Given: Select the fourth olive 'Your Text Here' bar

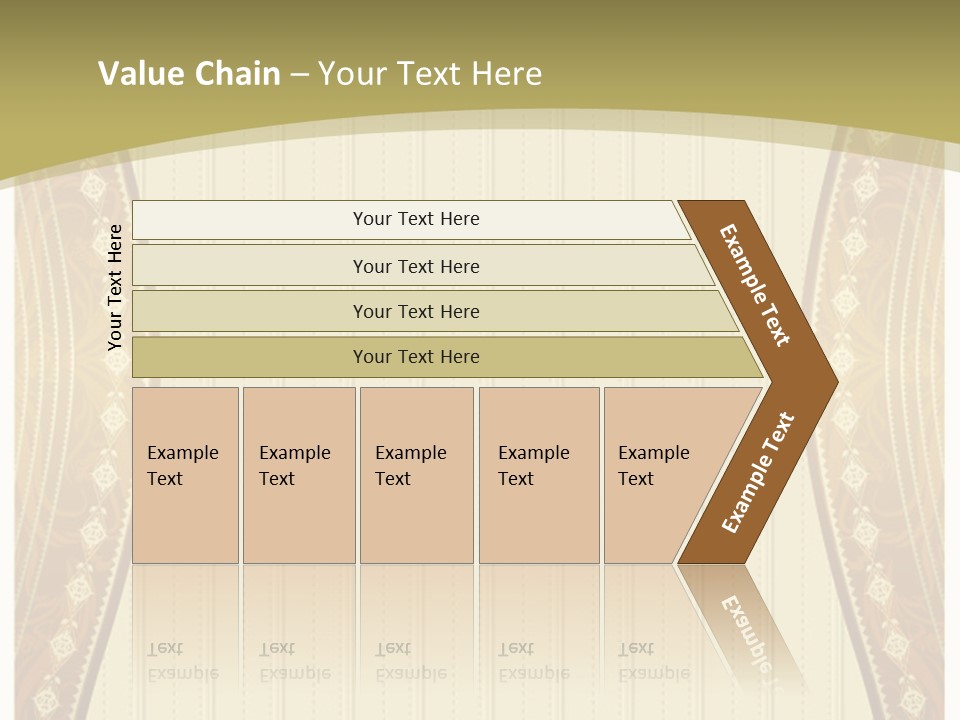Looking at the screenshot, I should [448, 357].
